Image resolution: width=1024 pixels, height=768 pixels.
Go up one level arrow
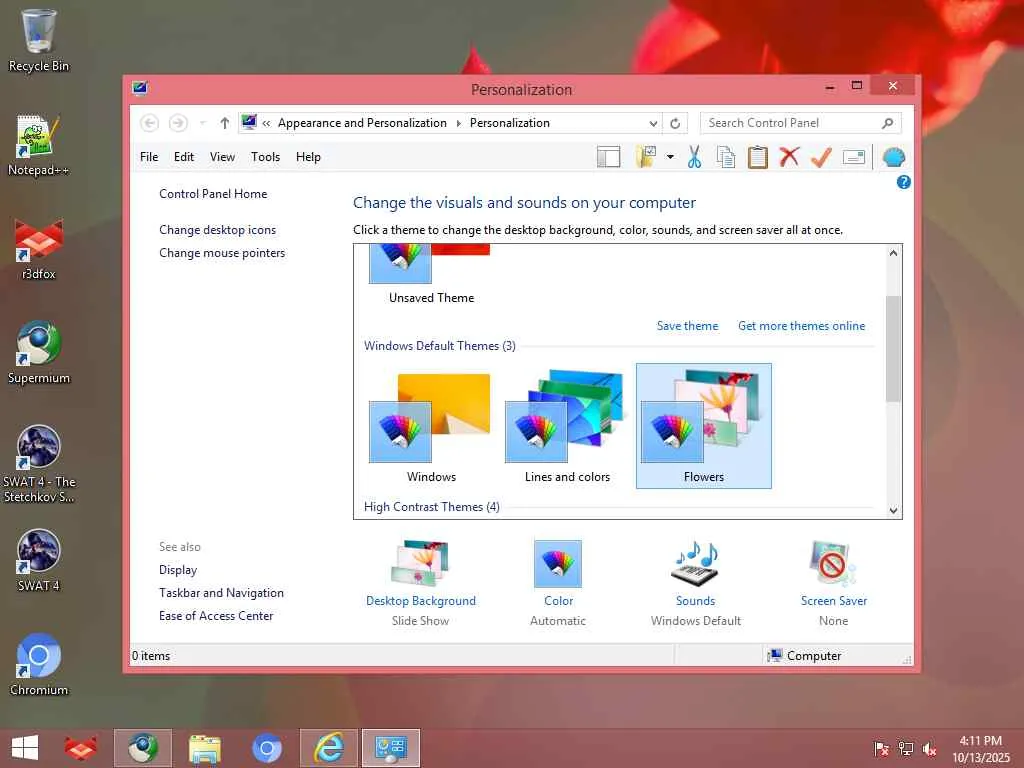coord(225,123)
